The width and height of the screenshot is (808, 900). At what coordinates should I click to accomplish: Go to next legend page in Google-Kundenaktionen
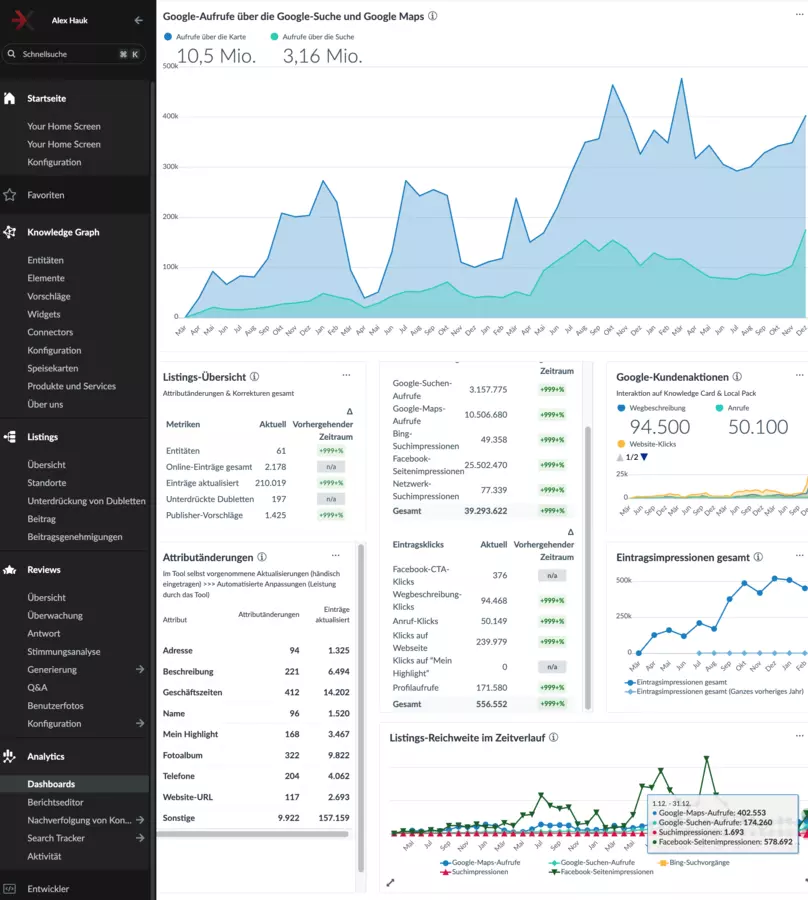coord(644,457)
